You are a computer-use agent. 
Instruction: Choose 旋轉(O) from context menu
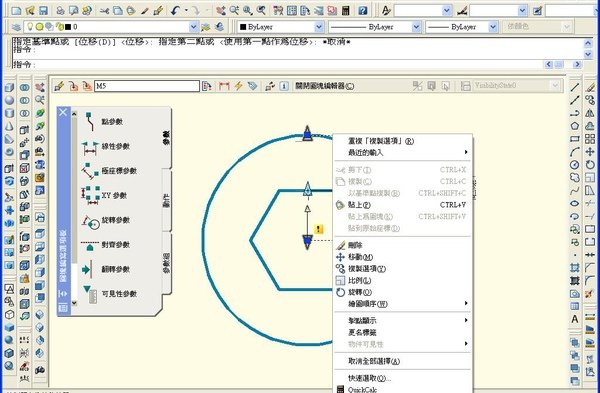pyautogui.click(x=403, y=292)
